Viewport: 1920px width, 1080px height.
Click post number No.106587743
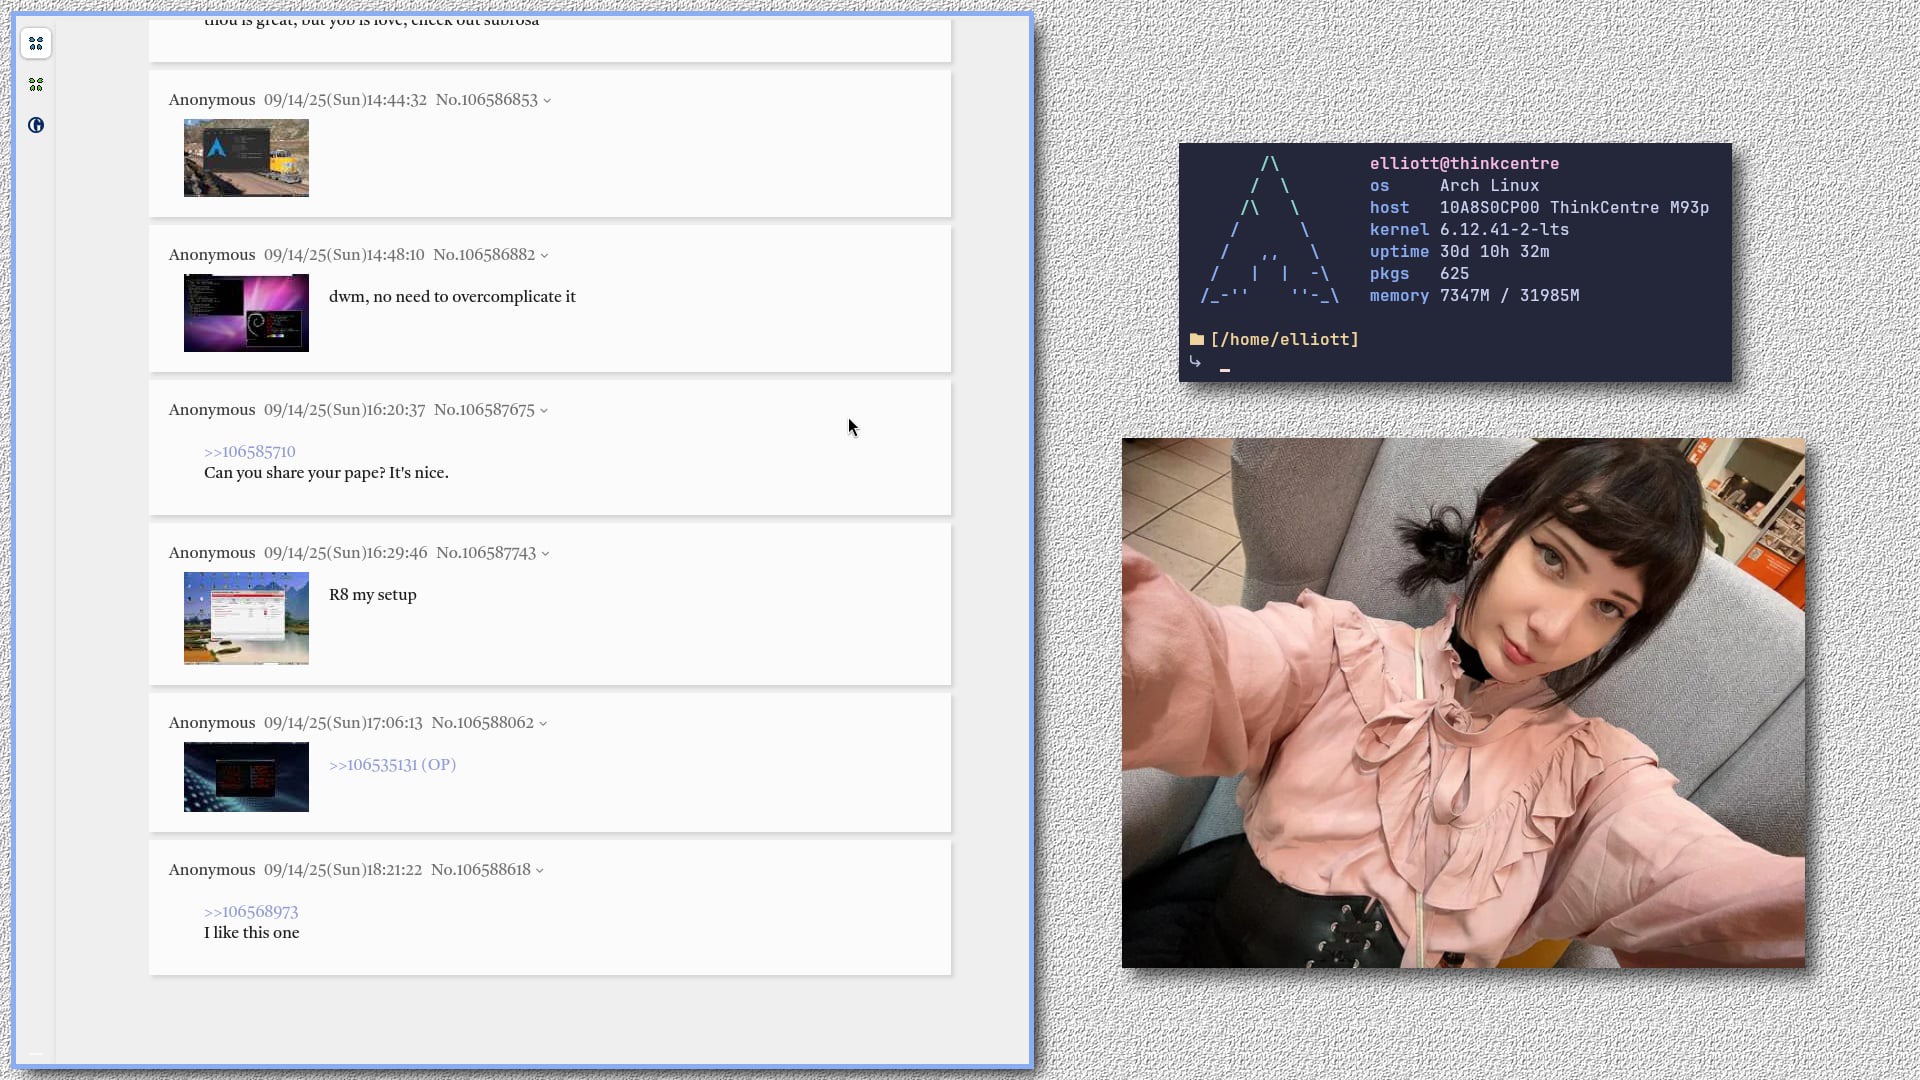pyautogui.click(x=486, y=553)
